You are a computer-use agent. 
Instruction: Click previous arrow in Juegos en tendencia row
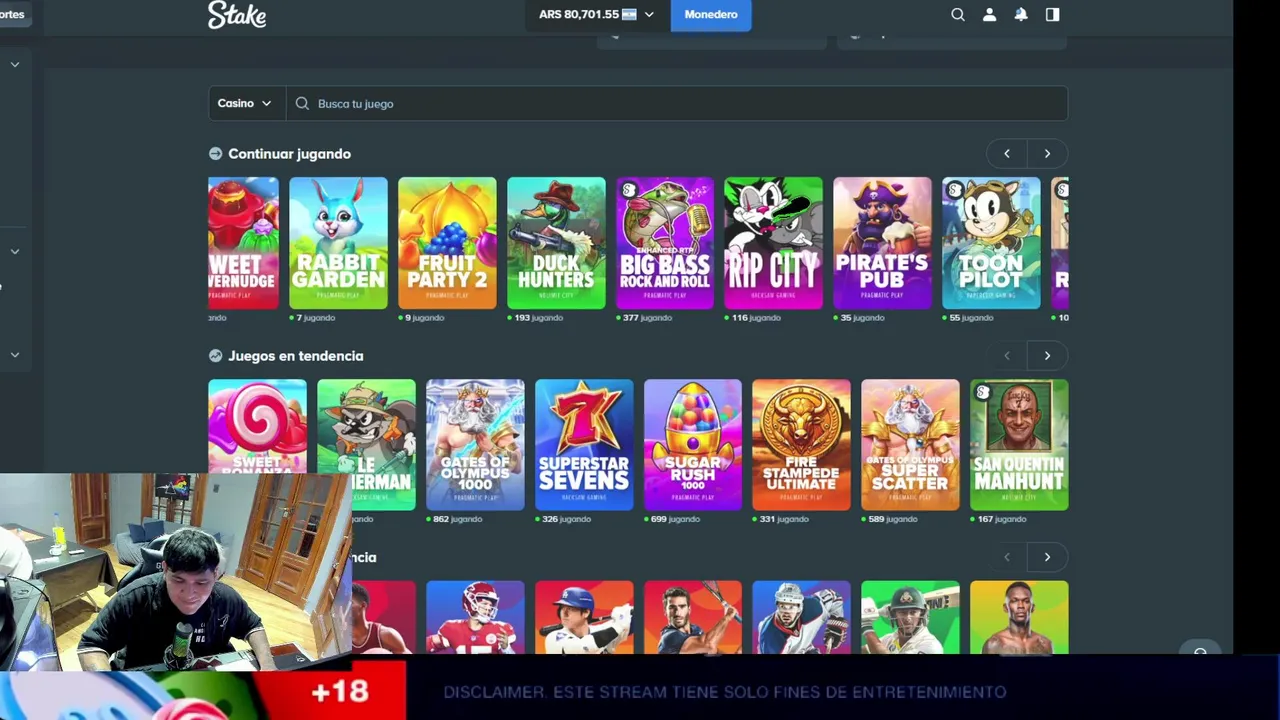pyautogui.click(x=1007, y=356)
